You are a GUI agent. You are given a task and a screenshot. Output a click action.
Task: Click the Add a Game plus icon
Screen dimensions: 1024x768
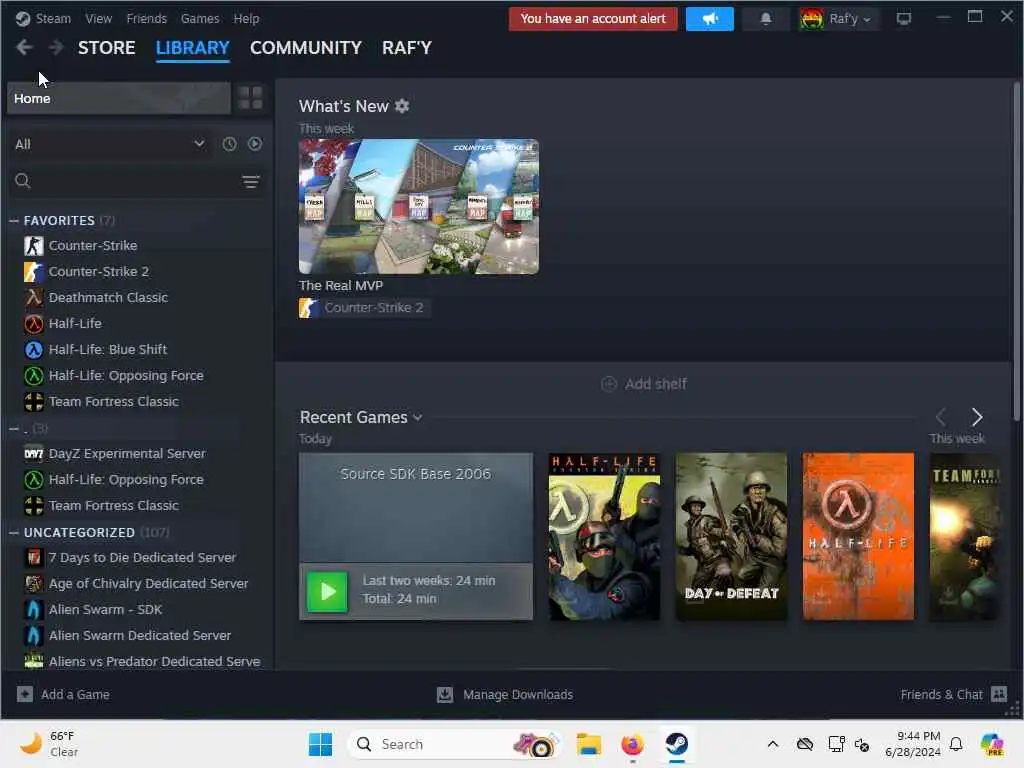click(x=25, y=694)
